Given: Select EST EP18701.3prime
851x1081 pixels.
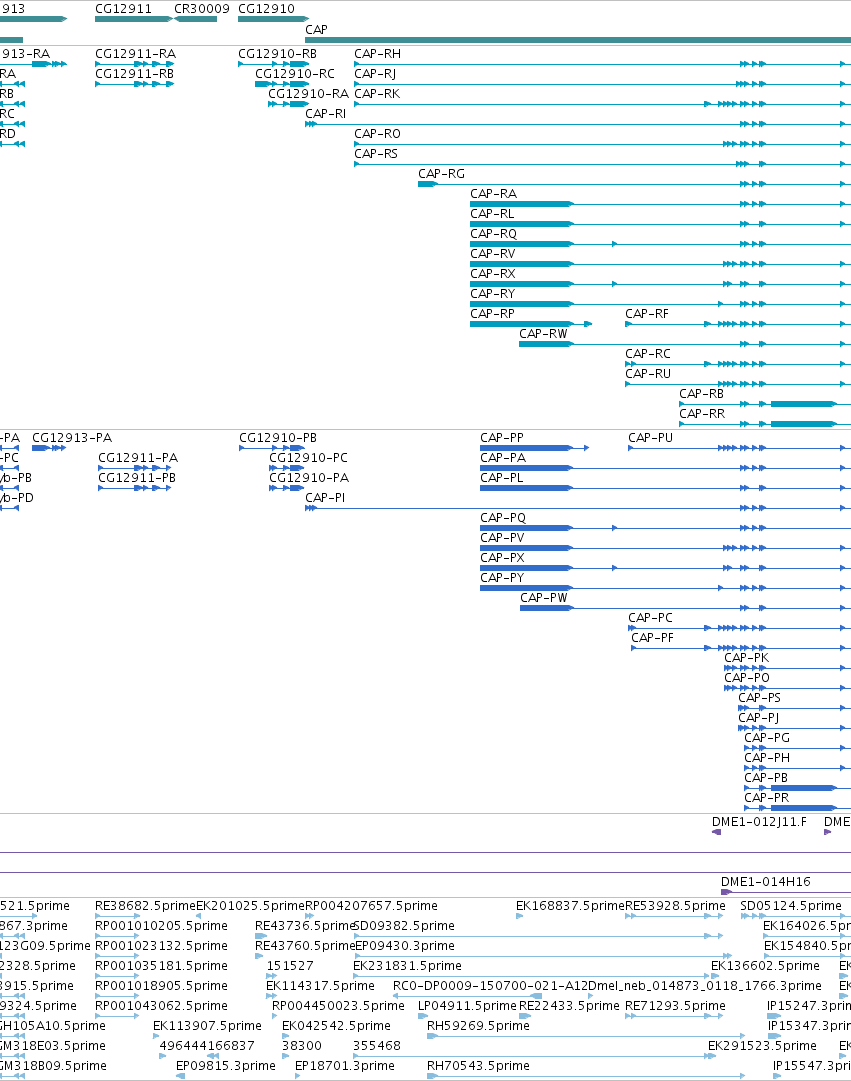Looking at the screenshot, I should [345, 1066].
